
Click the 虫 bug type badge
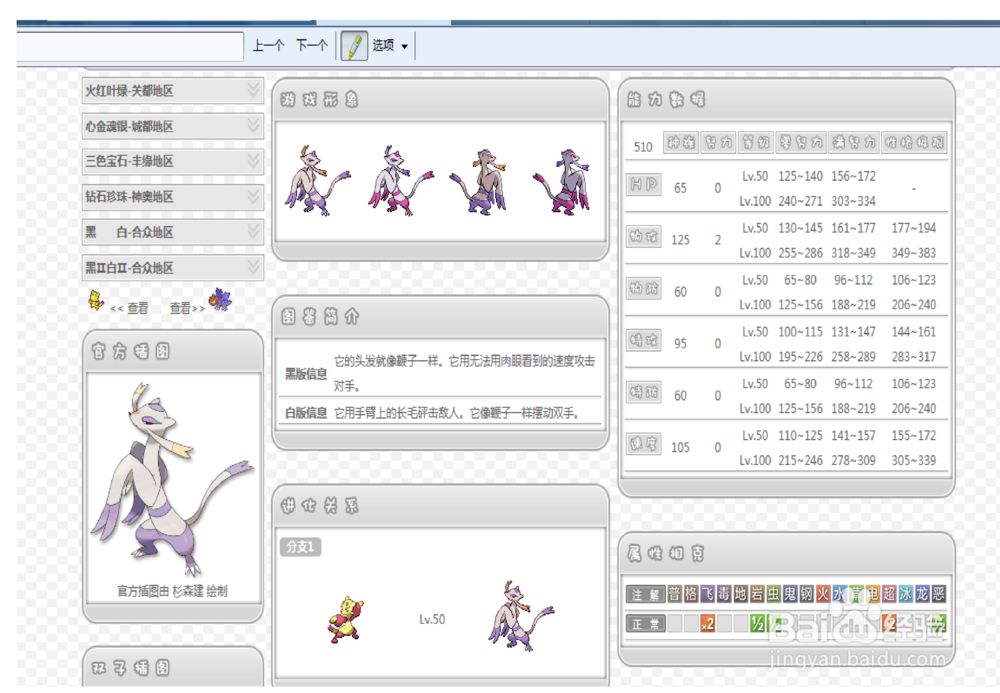(774, 594)
